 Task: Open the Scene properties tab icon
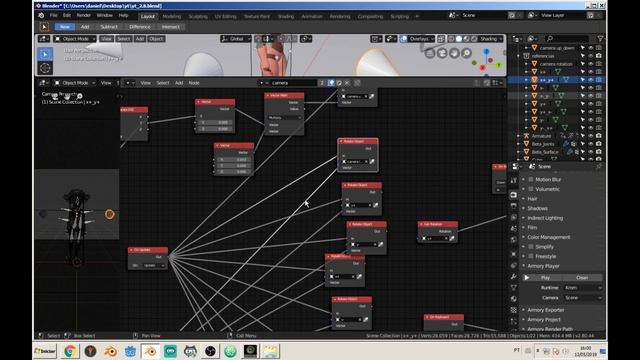point(513,229)
